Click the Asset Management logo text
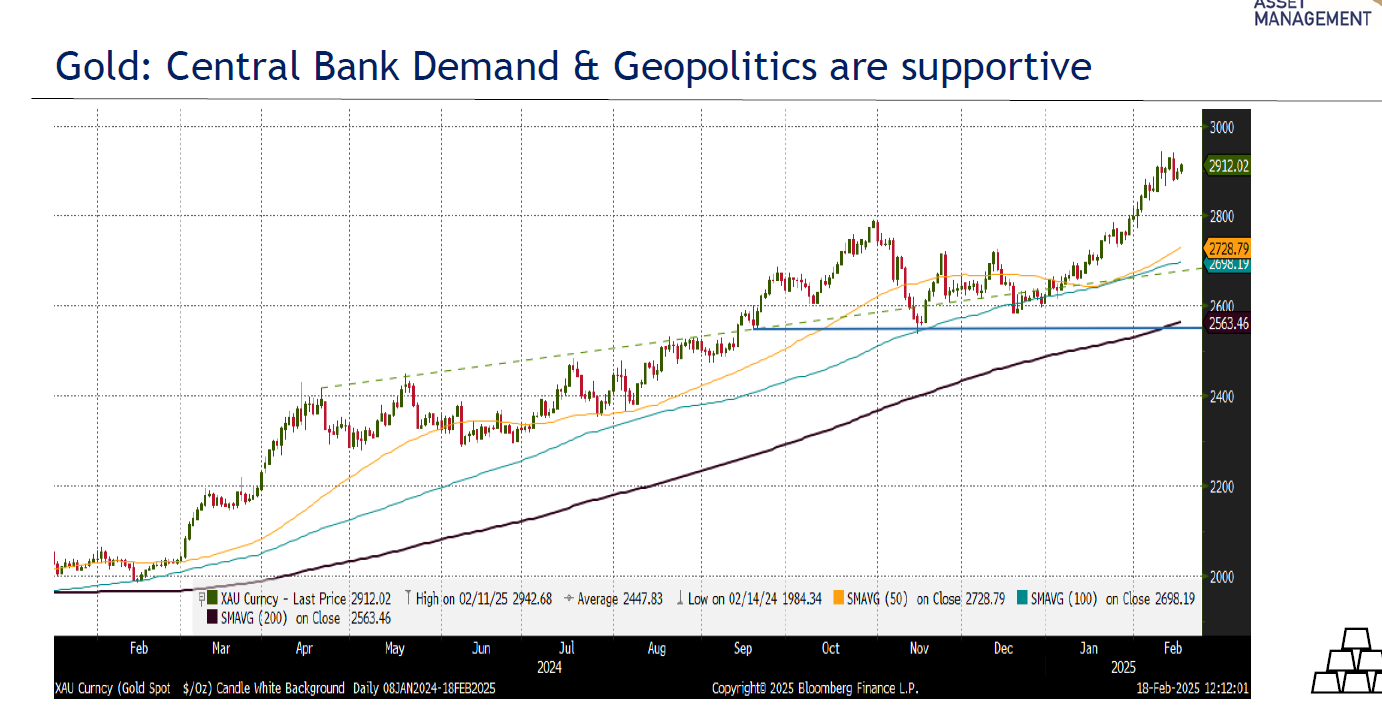Viewport: 1382px width, 724px height. 1312,14
